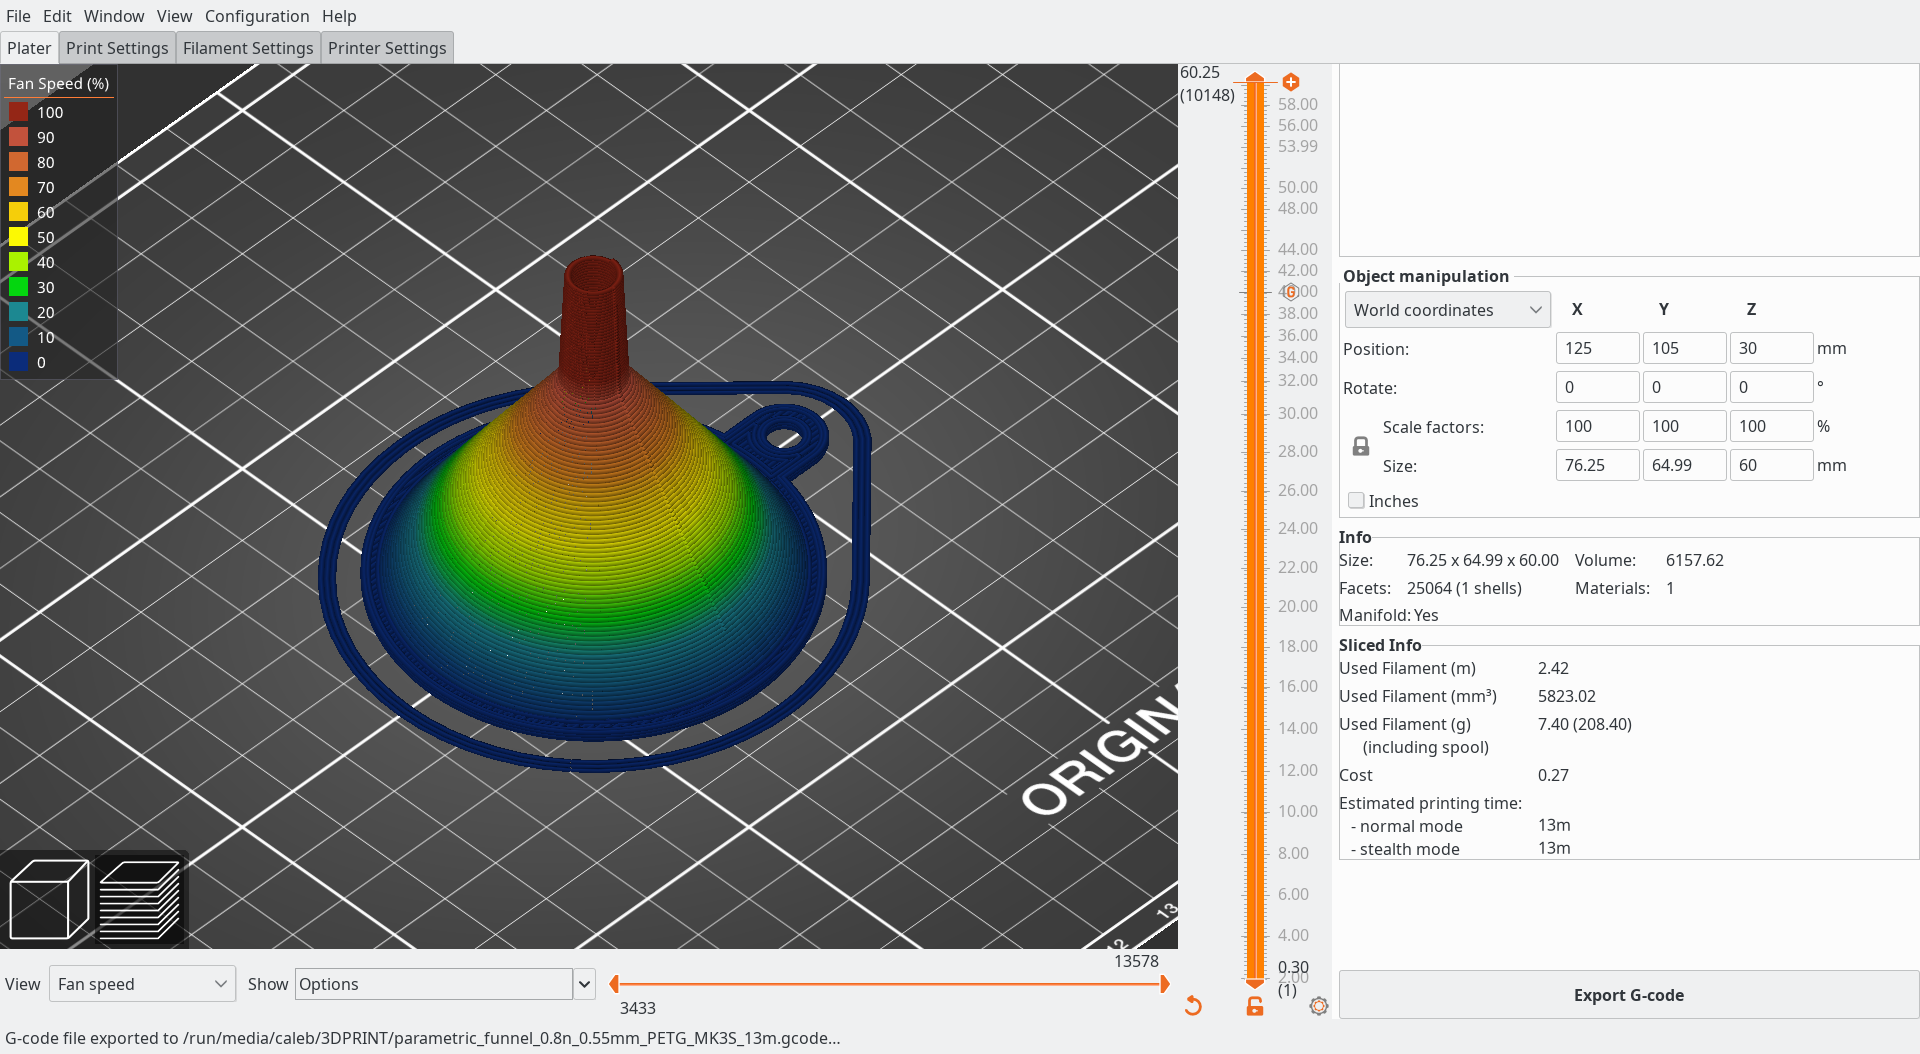Click the Scale factors Y field
The height and width of the screenshot is (1054, 1920).
(1684, 426)
